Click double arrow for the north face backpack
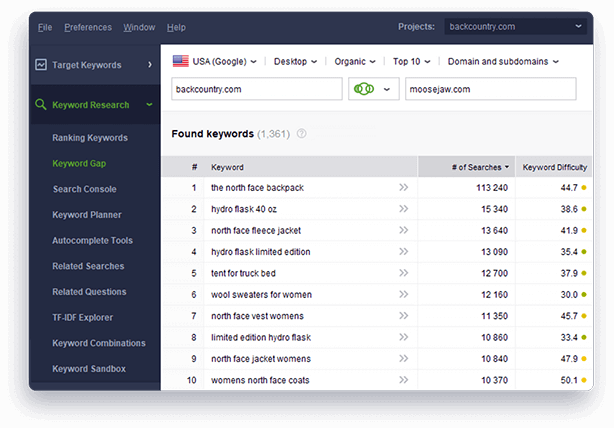 [x=404, y=187]
